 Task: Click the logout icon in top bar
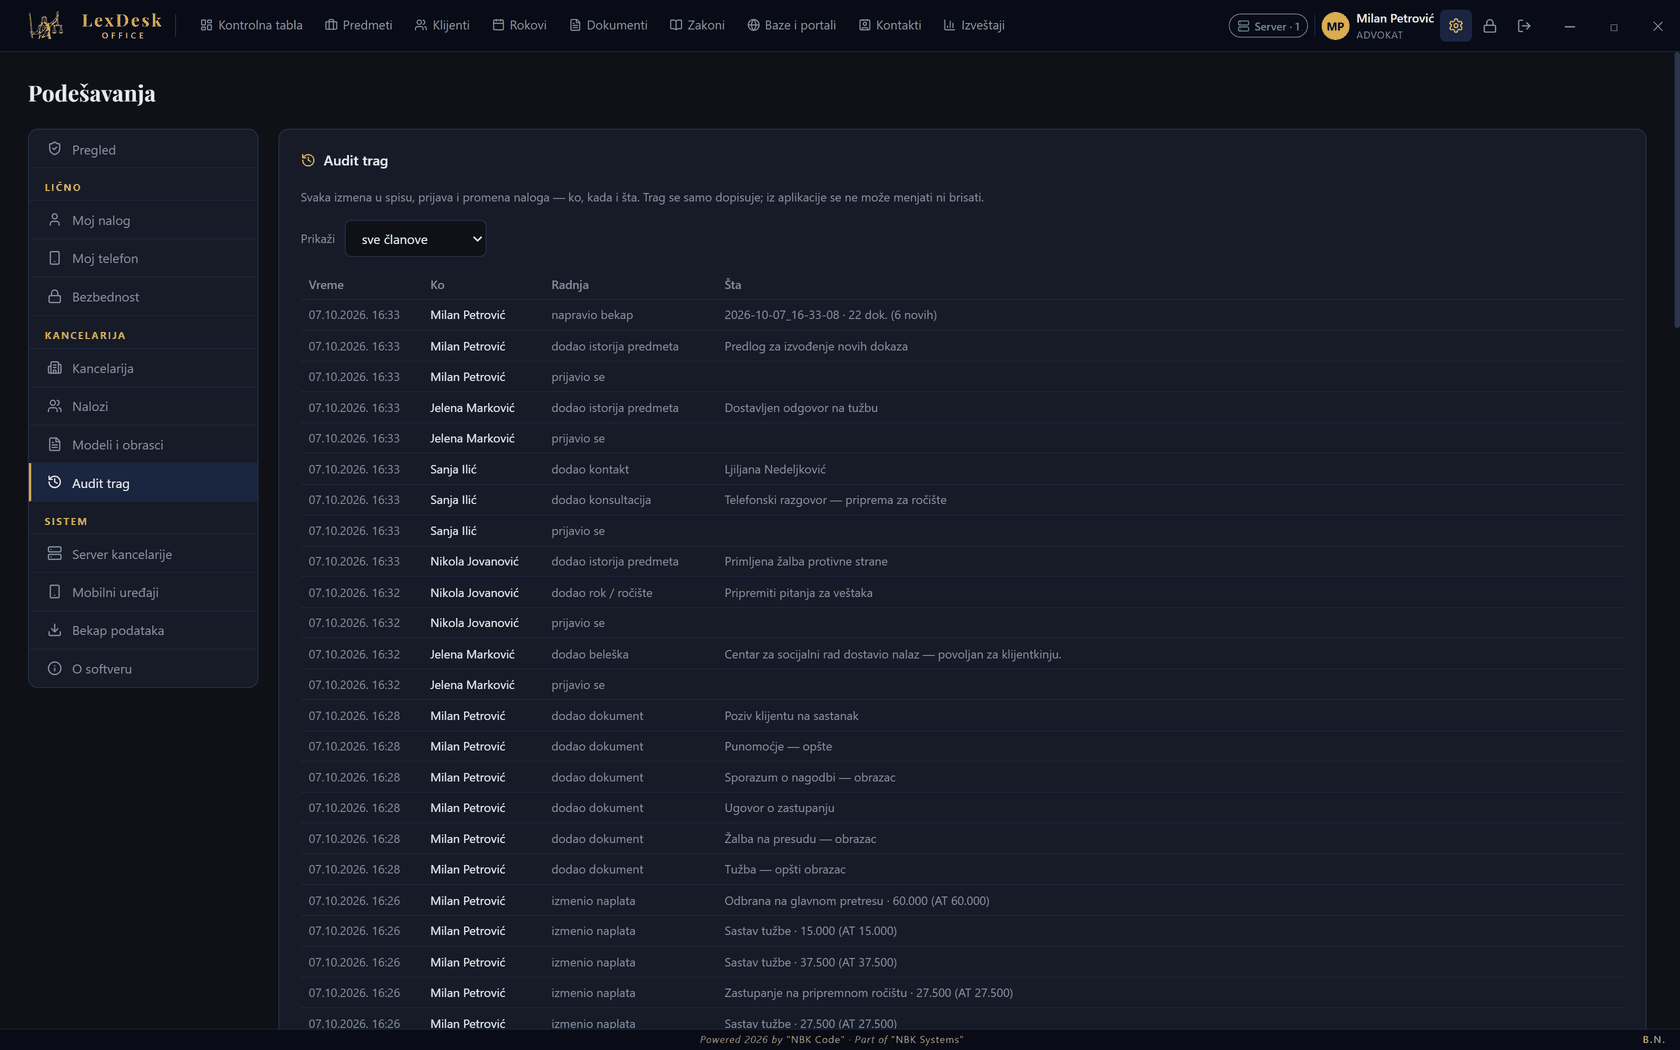[1523, 26]
